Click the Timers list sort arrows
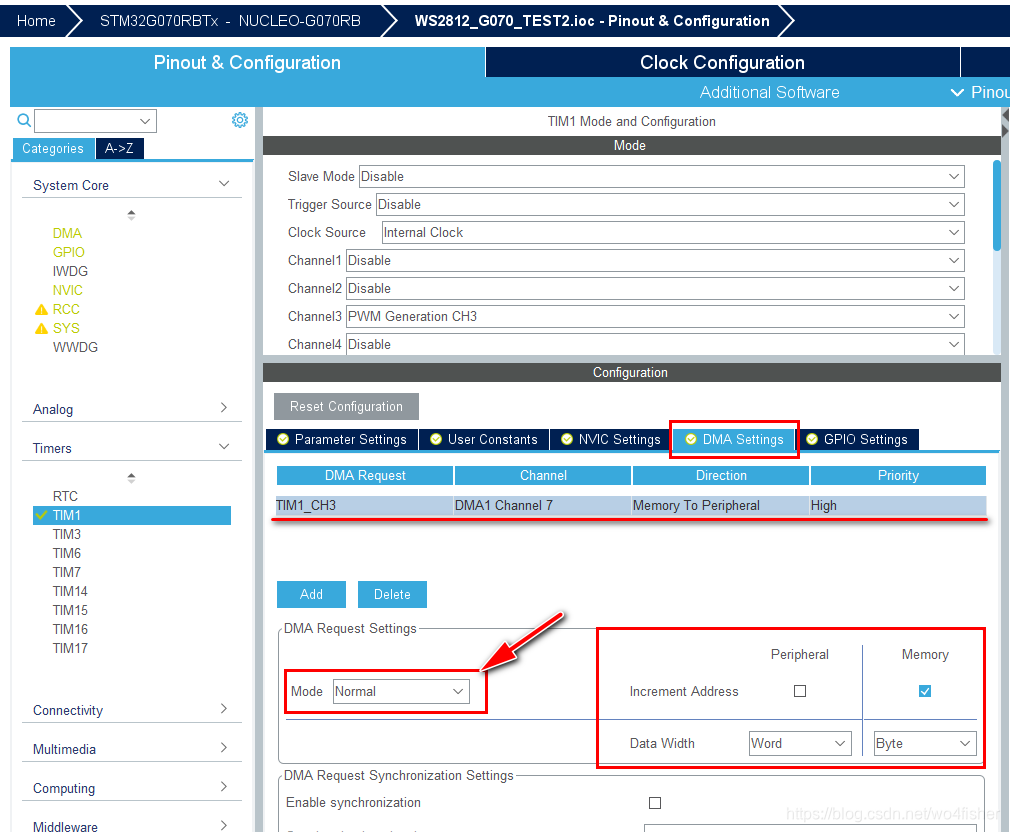This screenshot has height=832, width=1010. 131,478
